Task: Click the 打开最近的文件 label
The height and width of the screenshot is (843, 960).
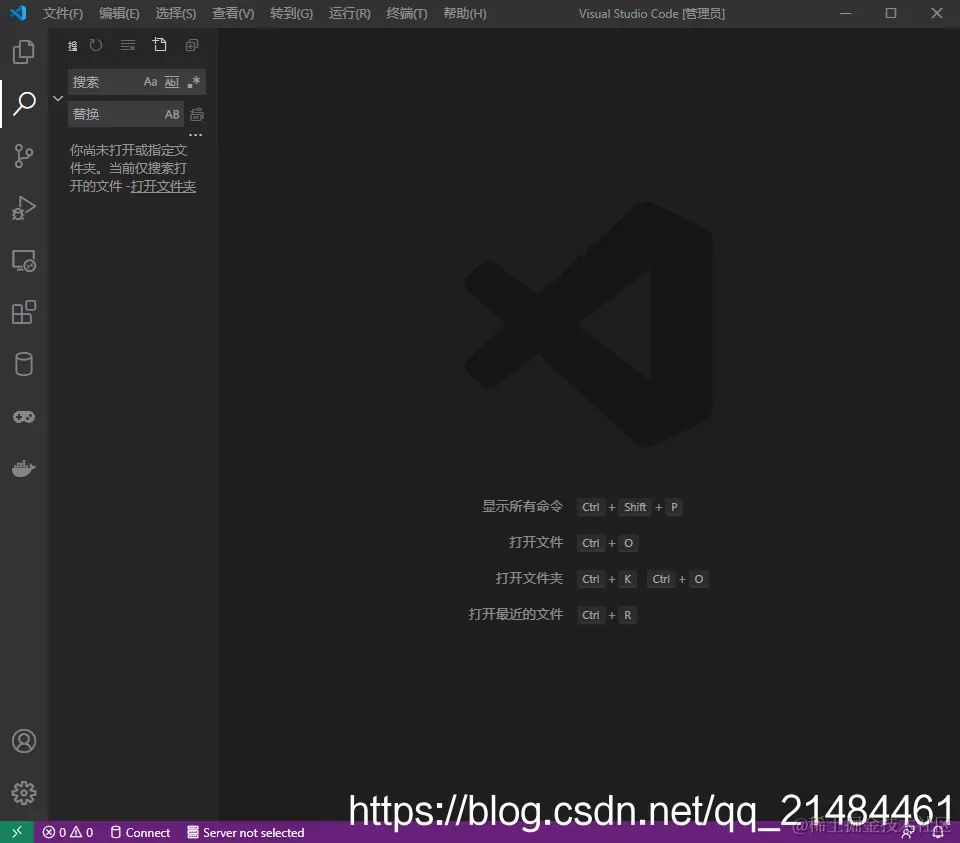Action: coord(516,615)
